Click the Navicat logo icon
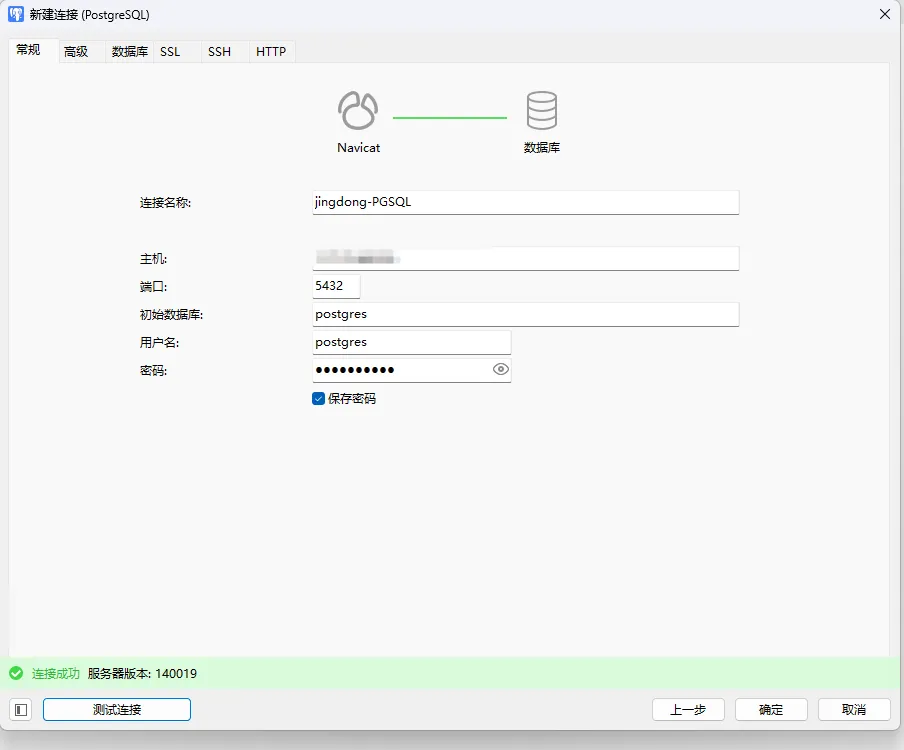The image size is (904, 750). [x=358, y=110]
